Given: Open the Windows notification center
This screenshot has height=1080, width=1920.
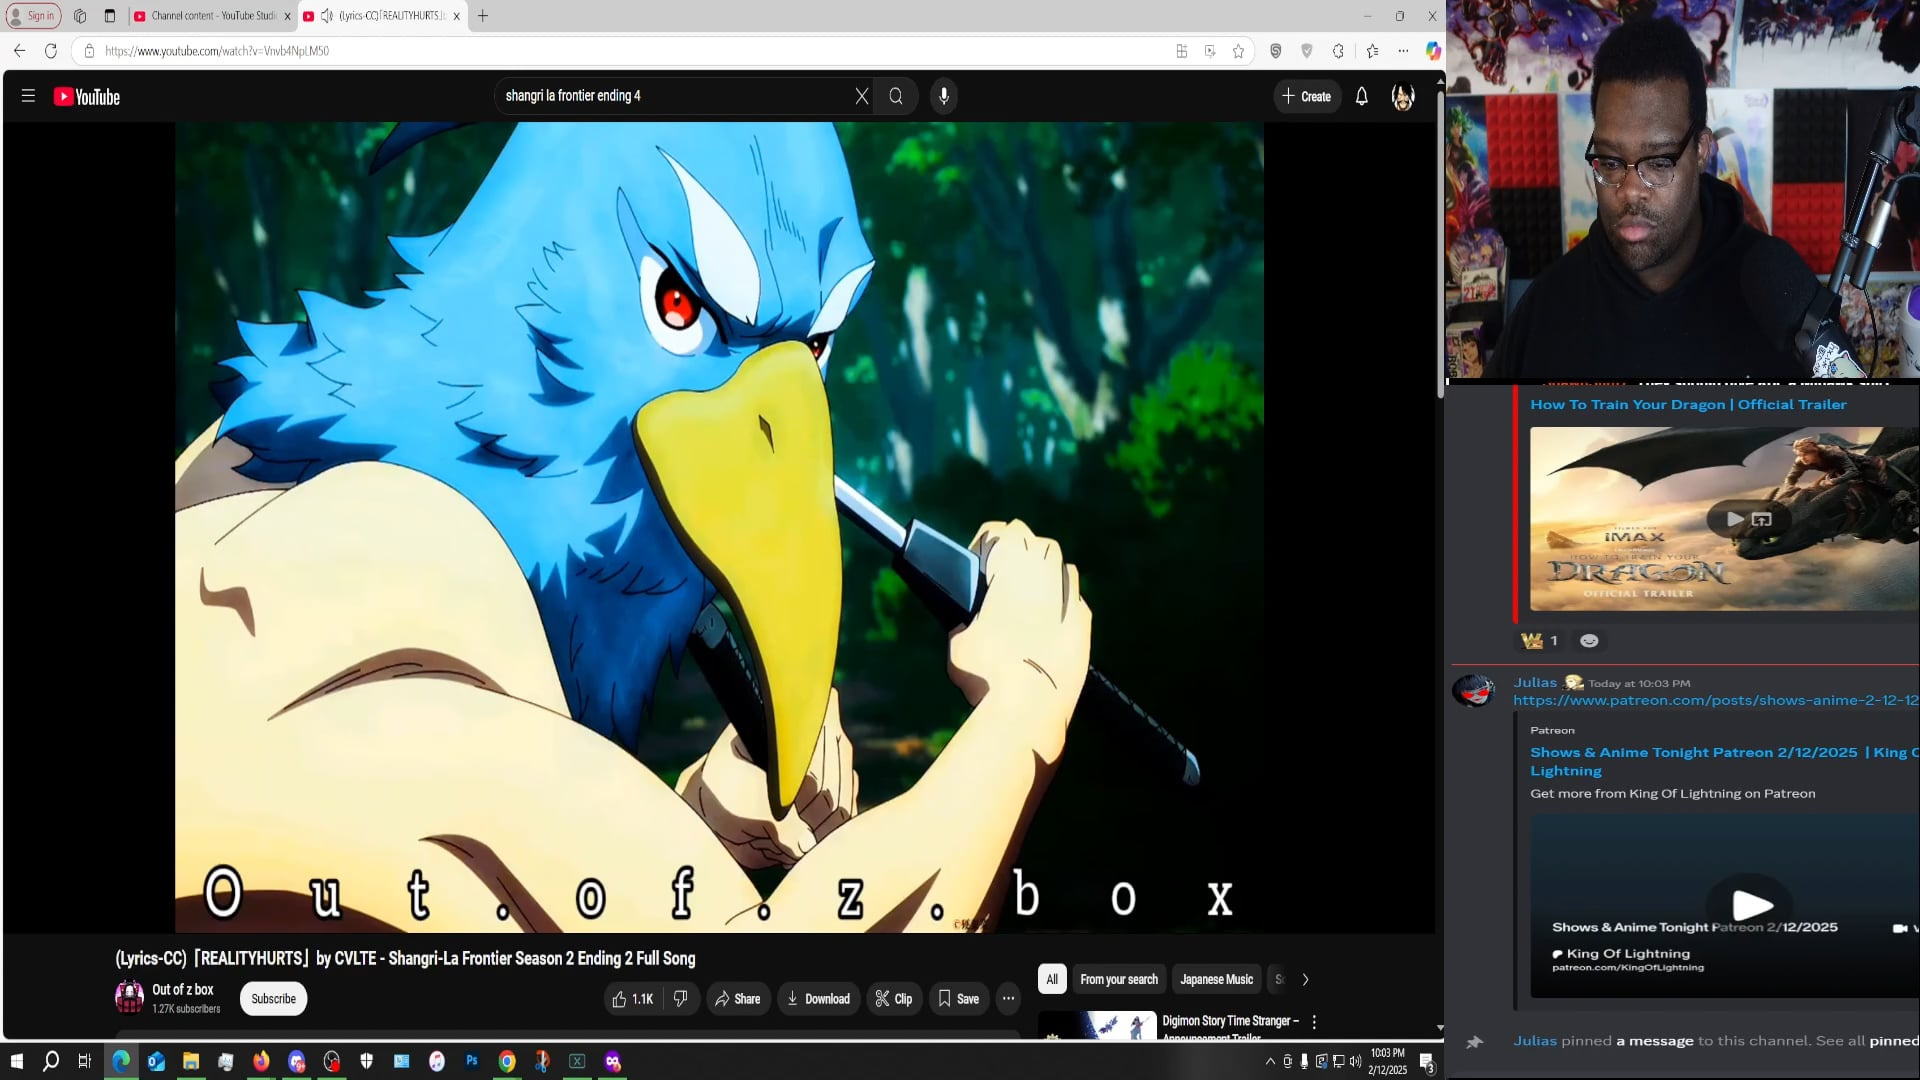Looking at the screenshot, I should tap(1428, 1062).
